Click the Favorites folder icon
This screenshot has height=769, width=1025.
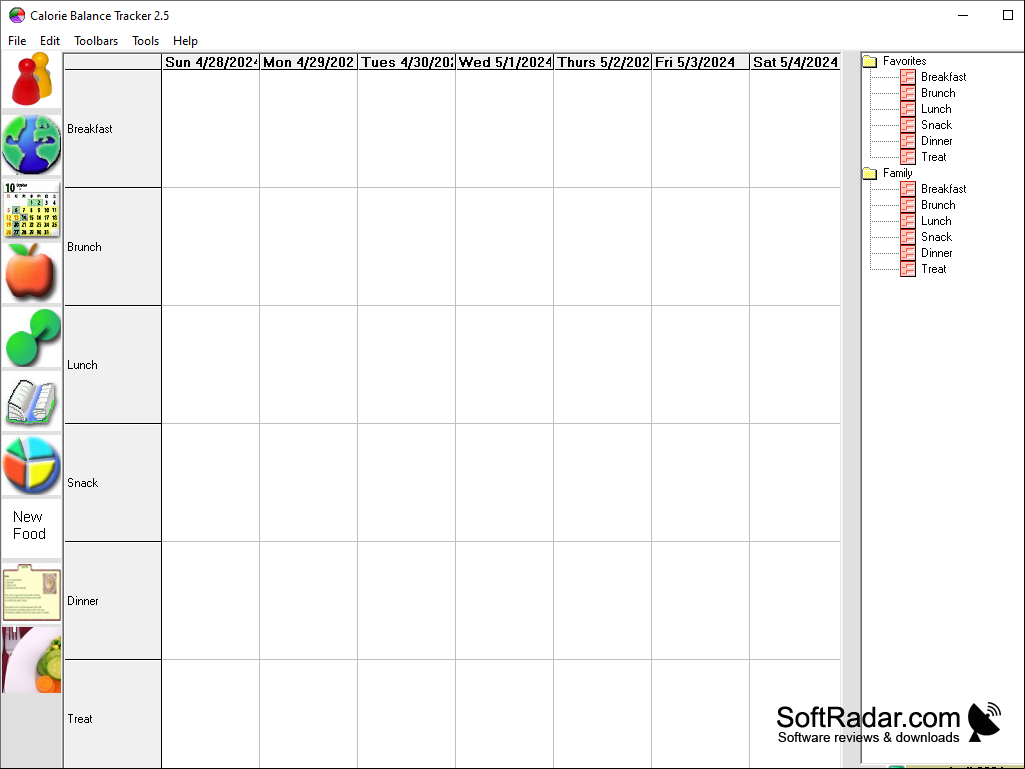pyautogui.click(x=869, y=61)
